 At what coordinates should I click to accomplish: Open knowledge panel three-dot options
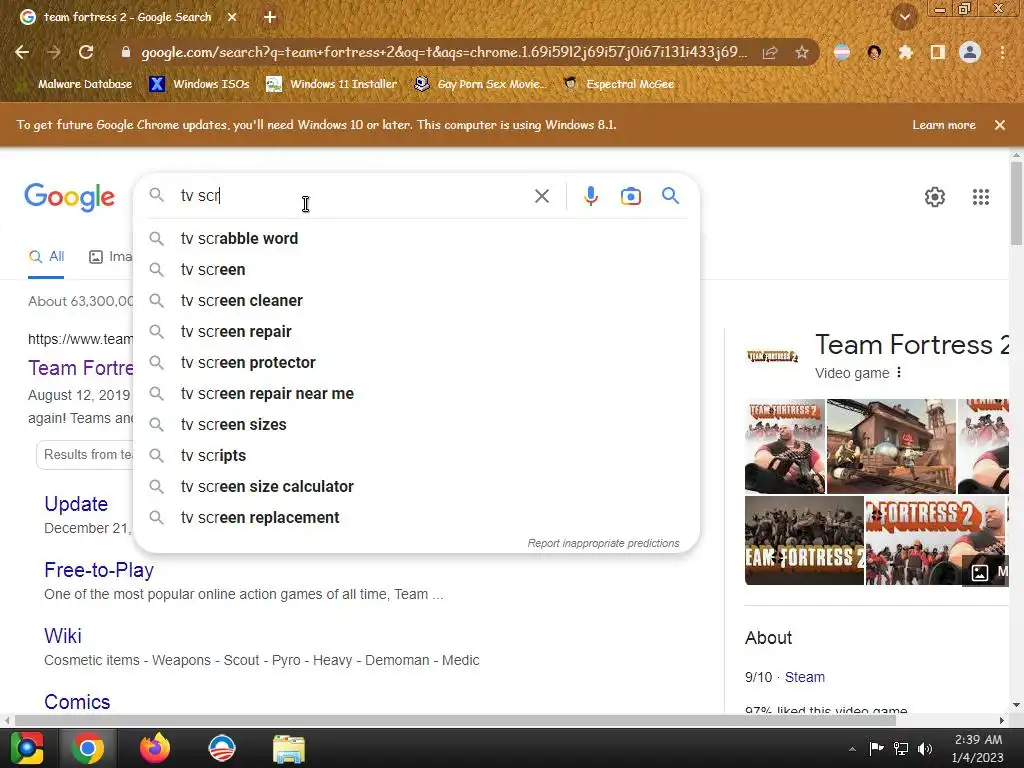[899, 372]
